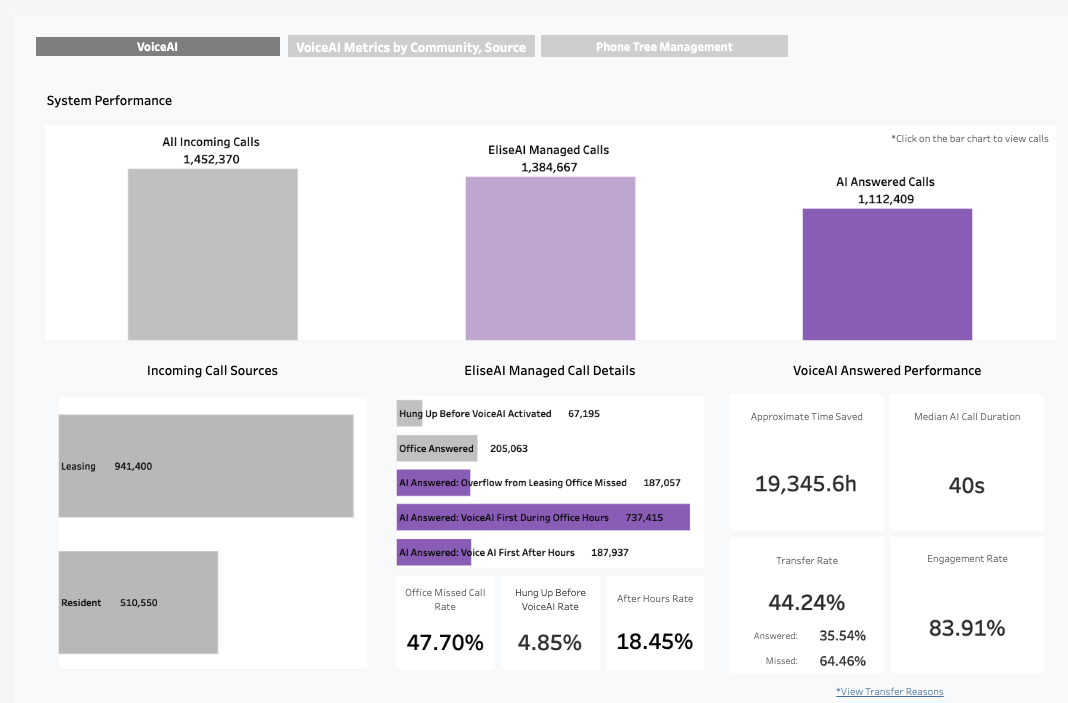Open VoiceAI Metrics by Community, Source tab
Viewport: 1068px width, 703px height.
tap(411, 46)
